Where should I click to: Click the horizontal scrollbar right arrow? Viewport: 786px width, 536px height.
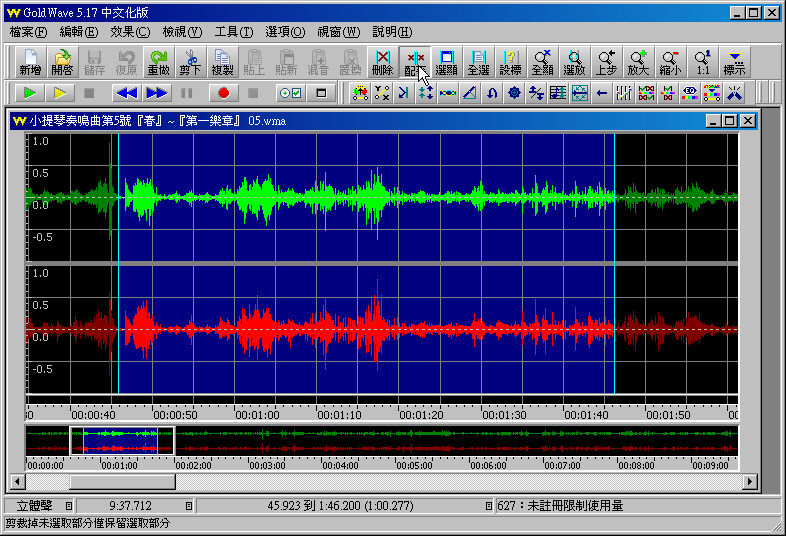tap(749, 482)
